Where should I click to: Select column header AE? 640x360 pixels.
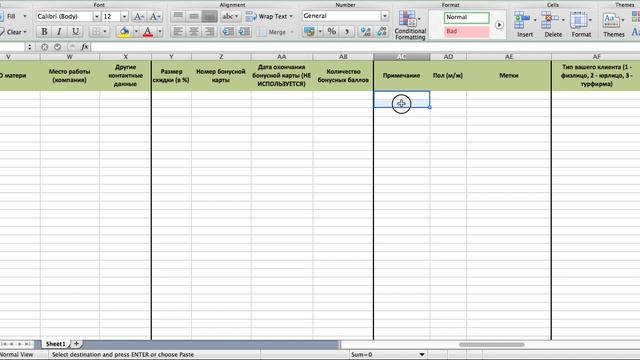pyautogui.click(x=509, y=57)
